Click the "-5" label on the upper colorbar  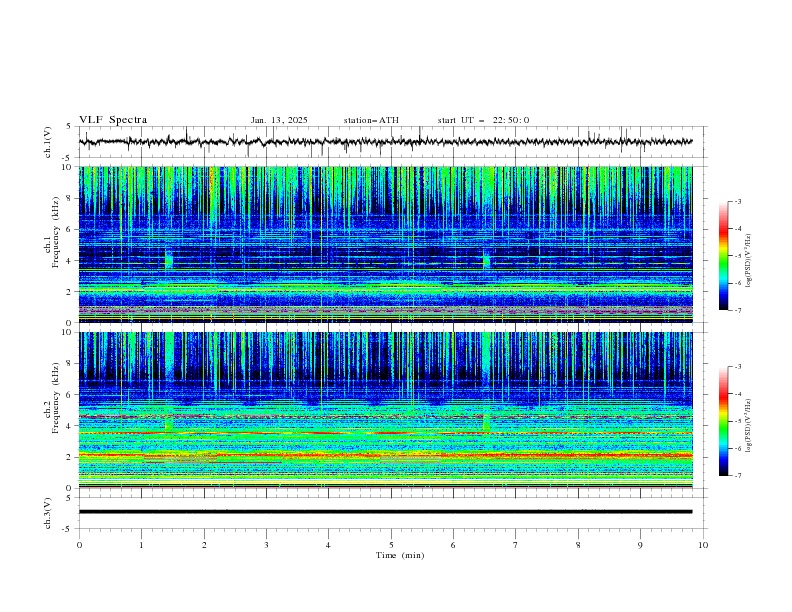(x=737, y=256)
